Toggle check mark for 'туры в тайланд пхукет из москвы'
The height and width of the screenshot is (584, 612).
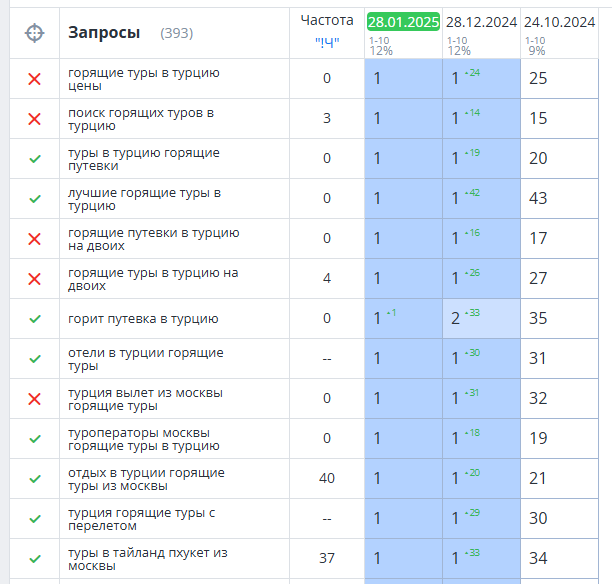[x=35, y=559]
